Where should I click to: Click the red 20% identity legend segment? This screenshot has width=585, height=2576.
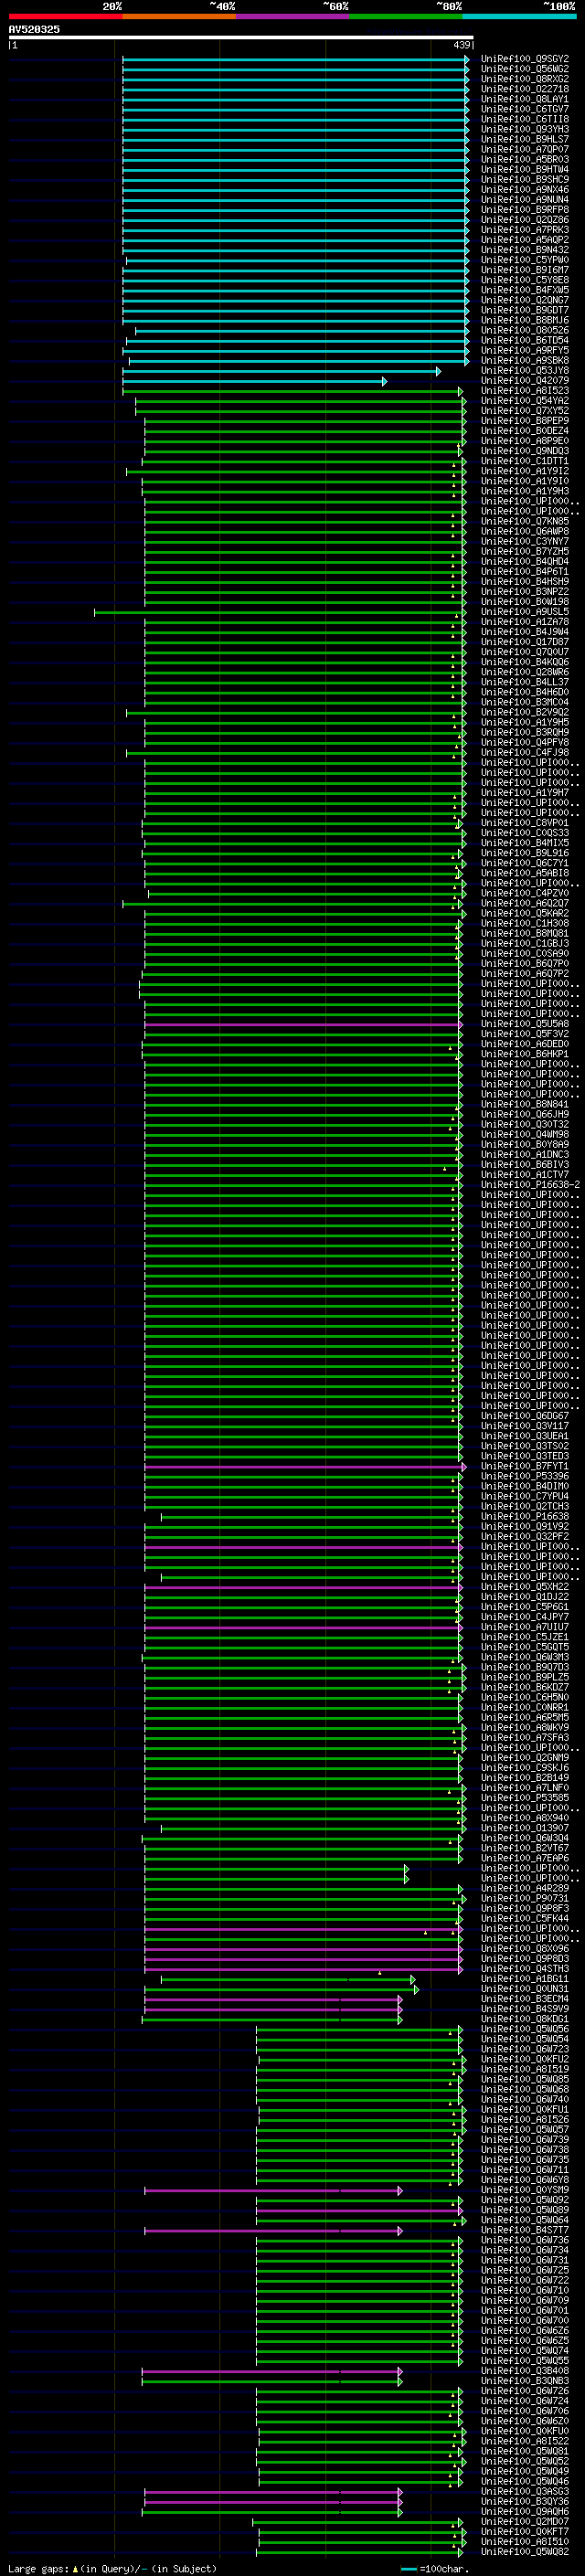65,17
